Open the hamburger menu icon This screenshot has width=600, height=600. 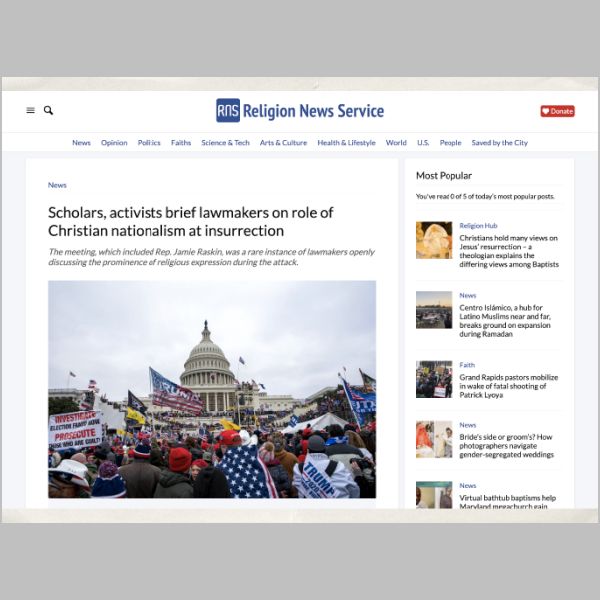click(x=31, y=110)
